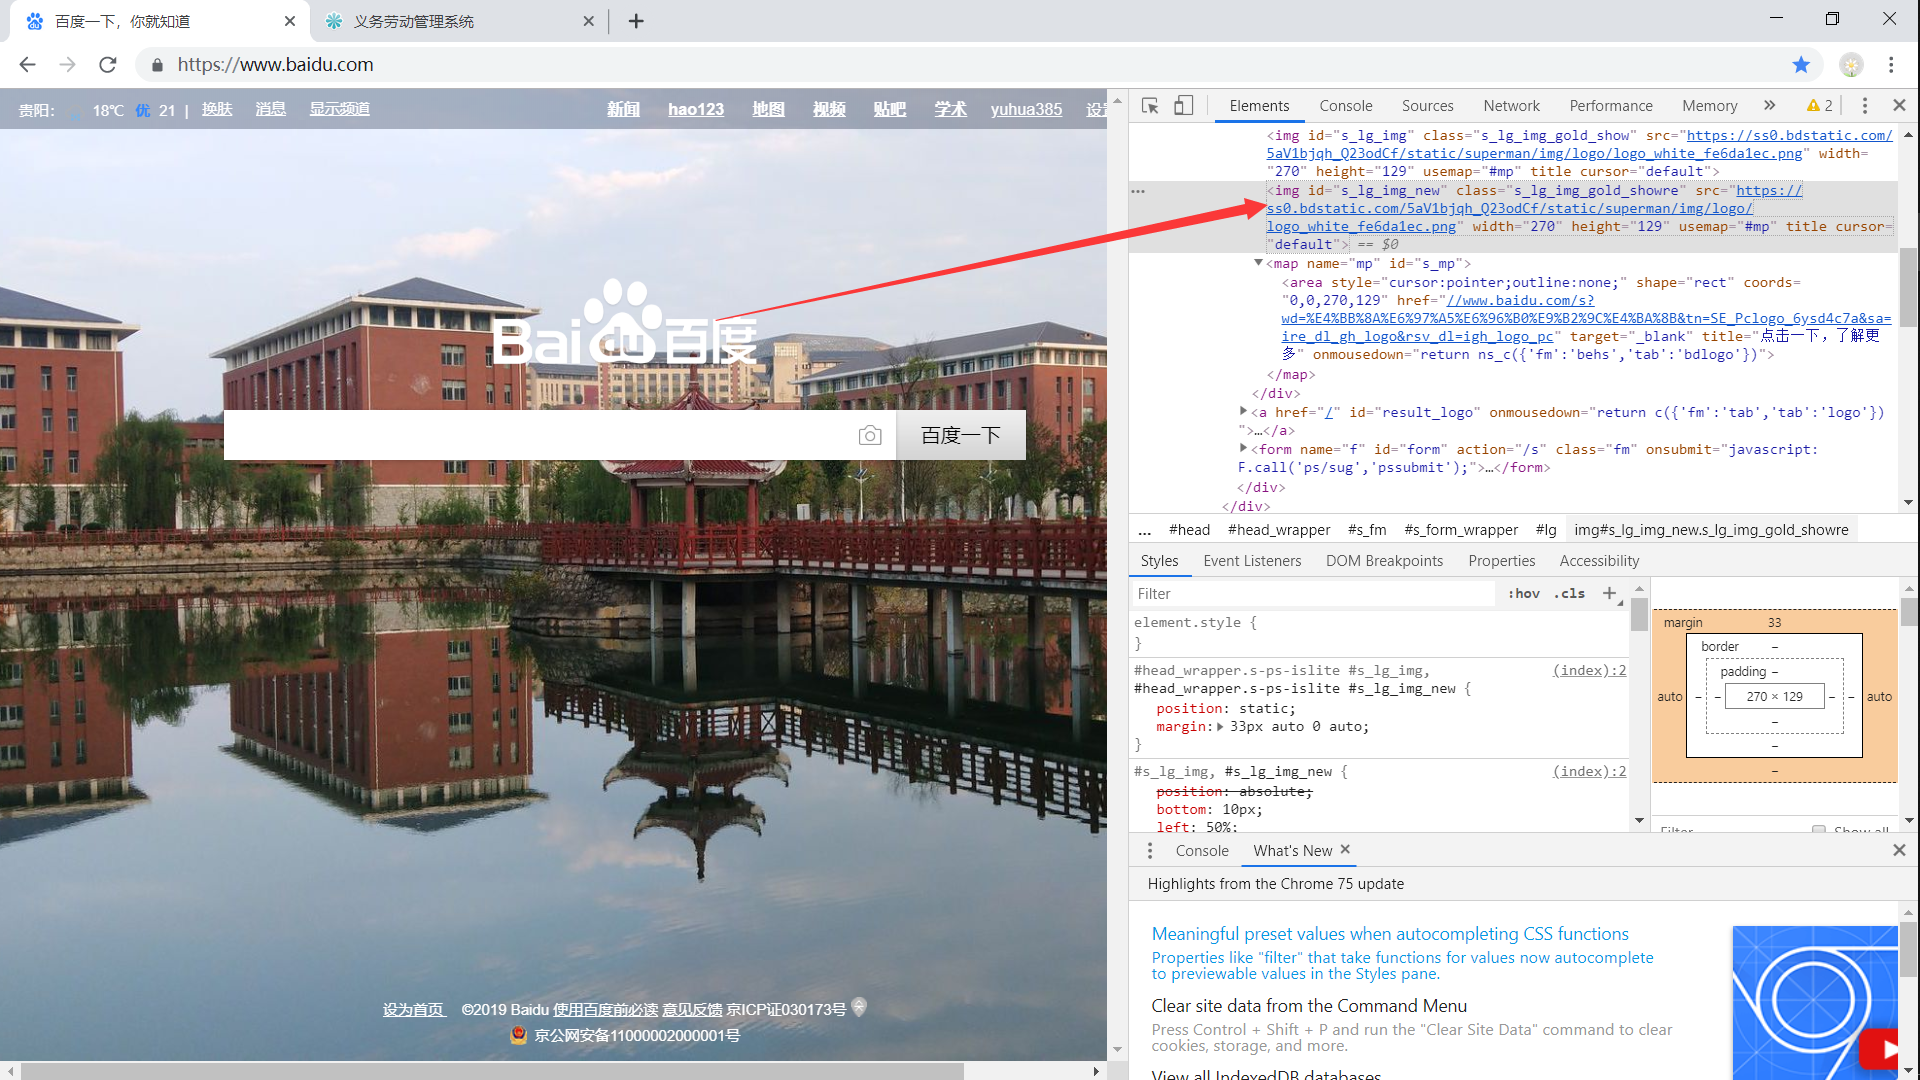Open the Memory tab
Screen dimensions: 1920x1080
(x=1710, y=106)
